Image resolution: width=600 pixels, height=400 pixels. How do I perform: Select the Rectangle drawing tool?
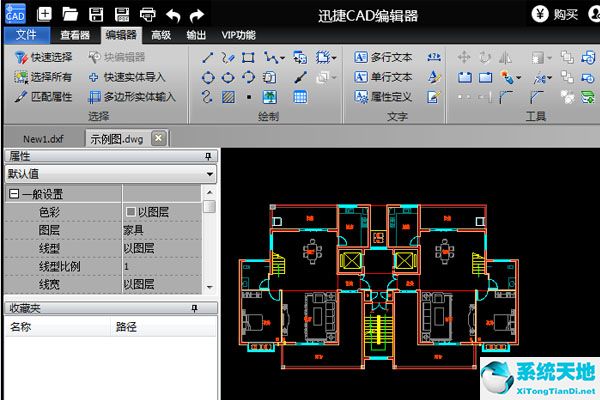point(248,58)
